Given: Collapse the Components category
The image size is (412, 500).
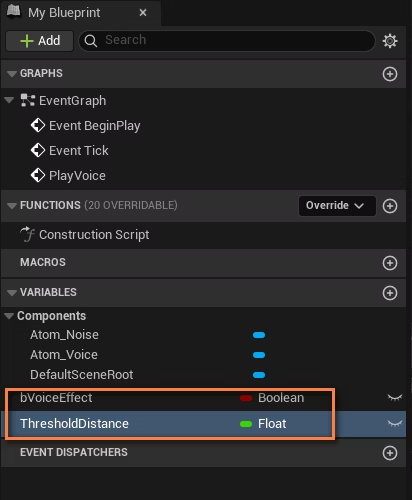Looking at the screenshot, I should click(x=9, y=316).
